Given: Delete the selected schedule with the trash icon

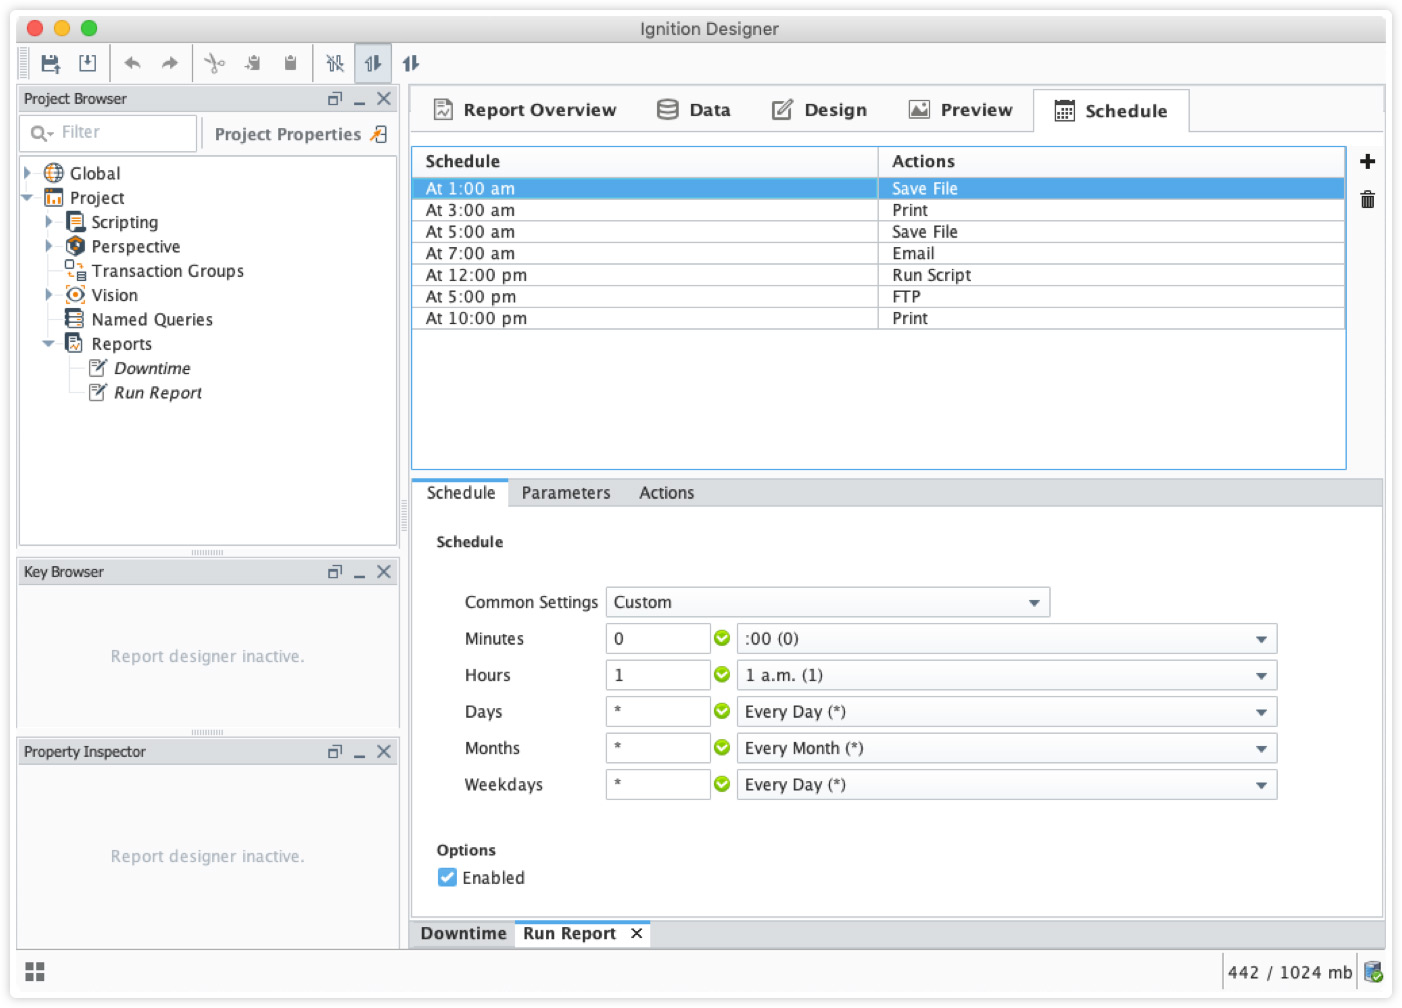Looking at the screenshot, I should [x=1367, y=200].
